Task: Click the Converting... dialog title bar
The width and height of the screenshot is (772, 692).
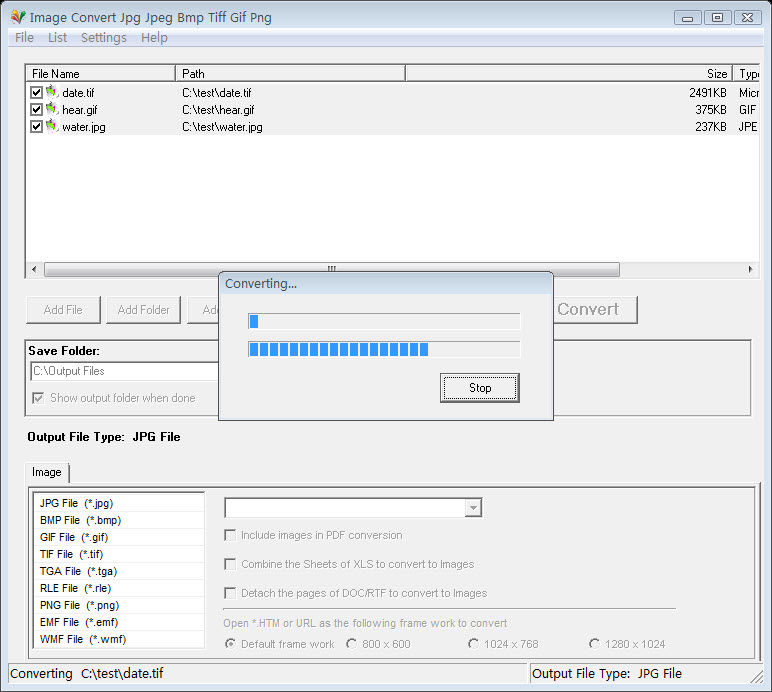Action: pos(386,283)
